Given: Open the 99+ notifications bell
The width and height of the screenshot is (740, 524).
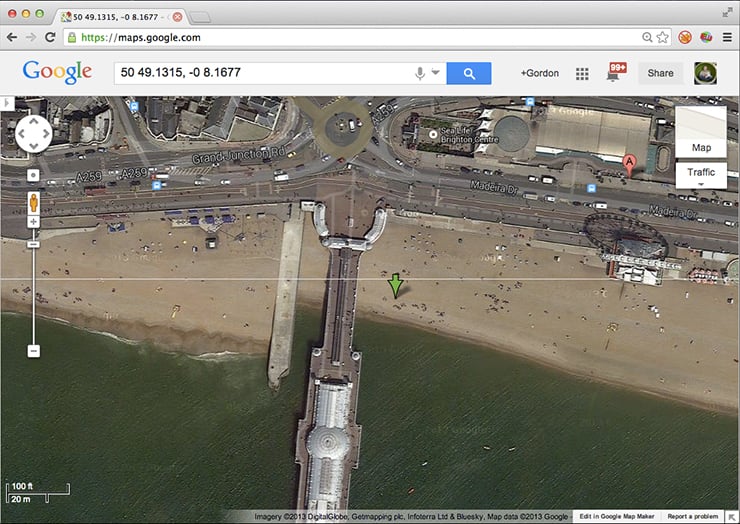Looking at the screenshot, I should (614, 73).
